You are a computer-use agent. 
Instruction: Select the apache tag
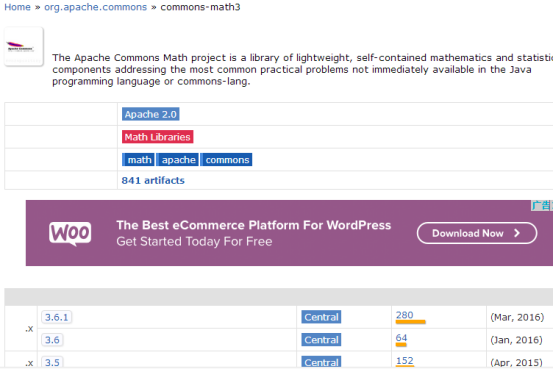(x=178, y=160)
